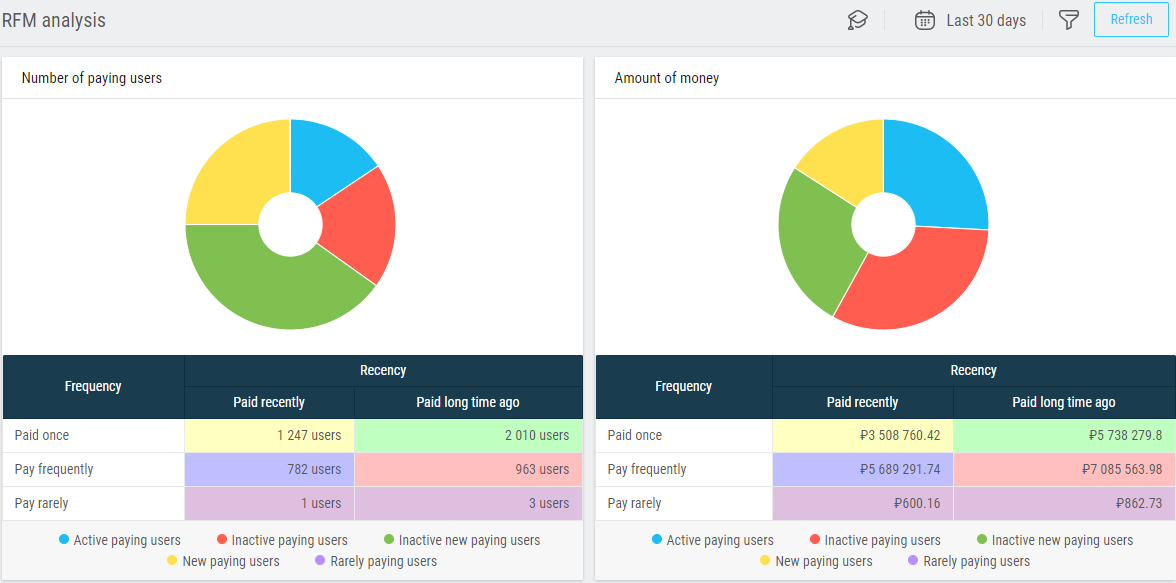Click the Refresh button

tap(1131, 20)
